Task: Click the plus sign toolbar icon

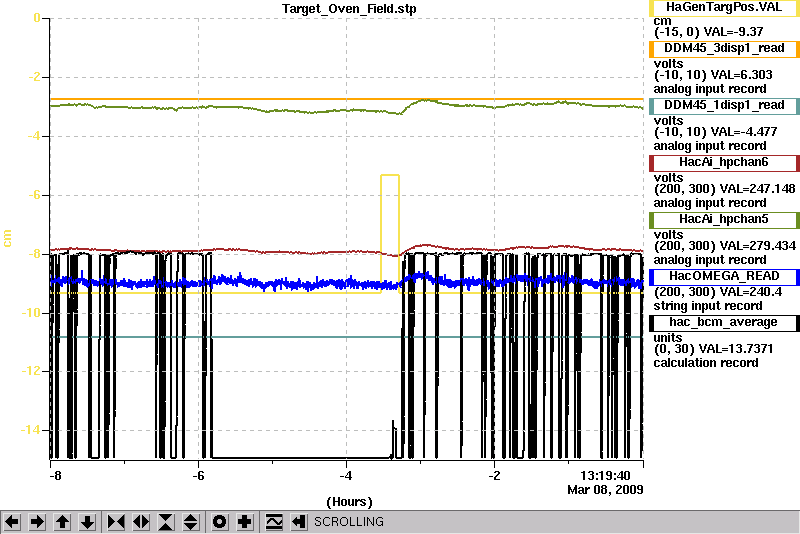Action: (x=245, y=522)
